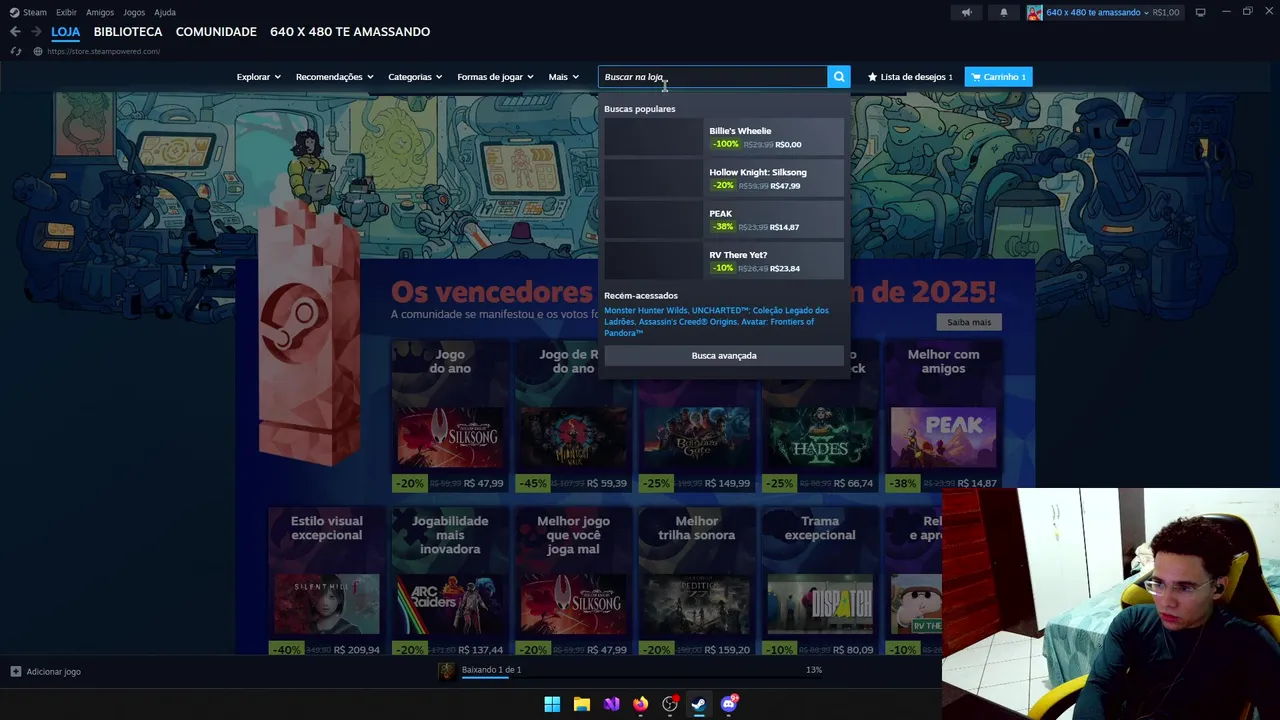Go back with the left arrow
Screen dimensions: 1280x720
15,32
